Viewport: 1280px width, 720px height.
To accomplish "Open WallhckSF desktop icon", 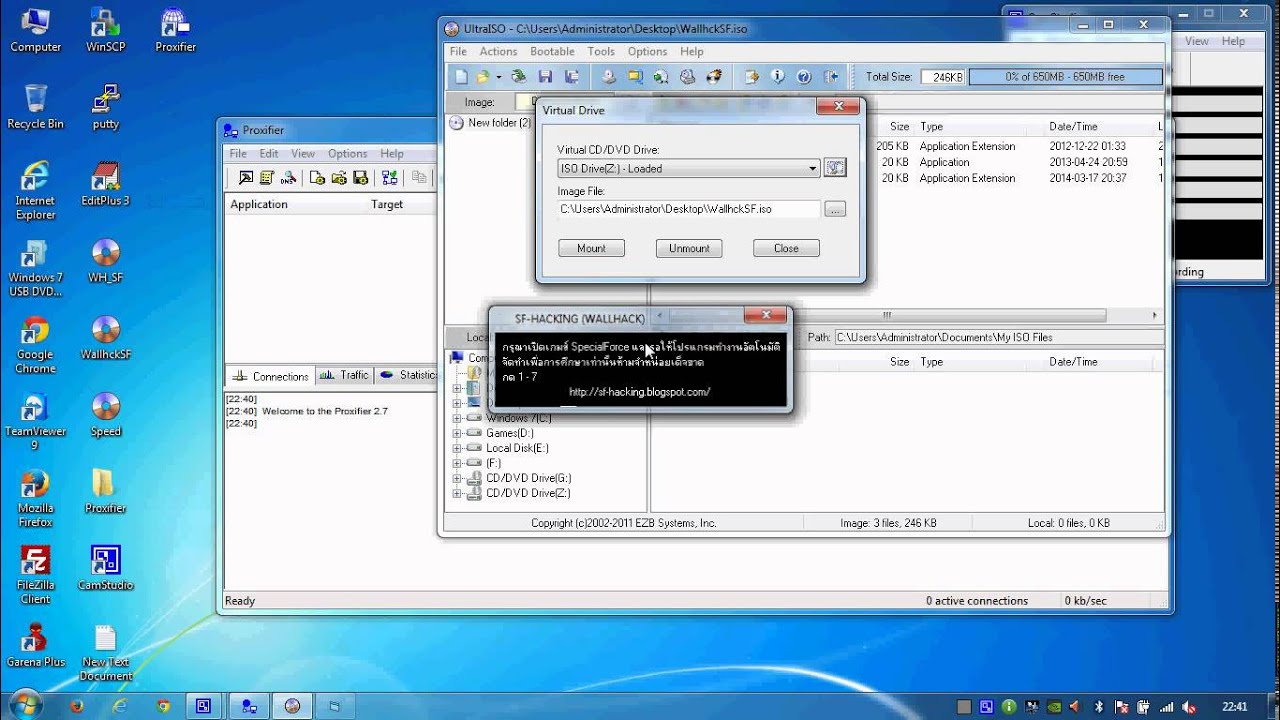I will (105, 339).
